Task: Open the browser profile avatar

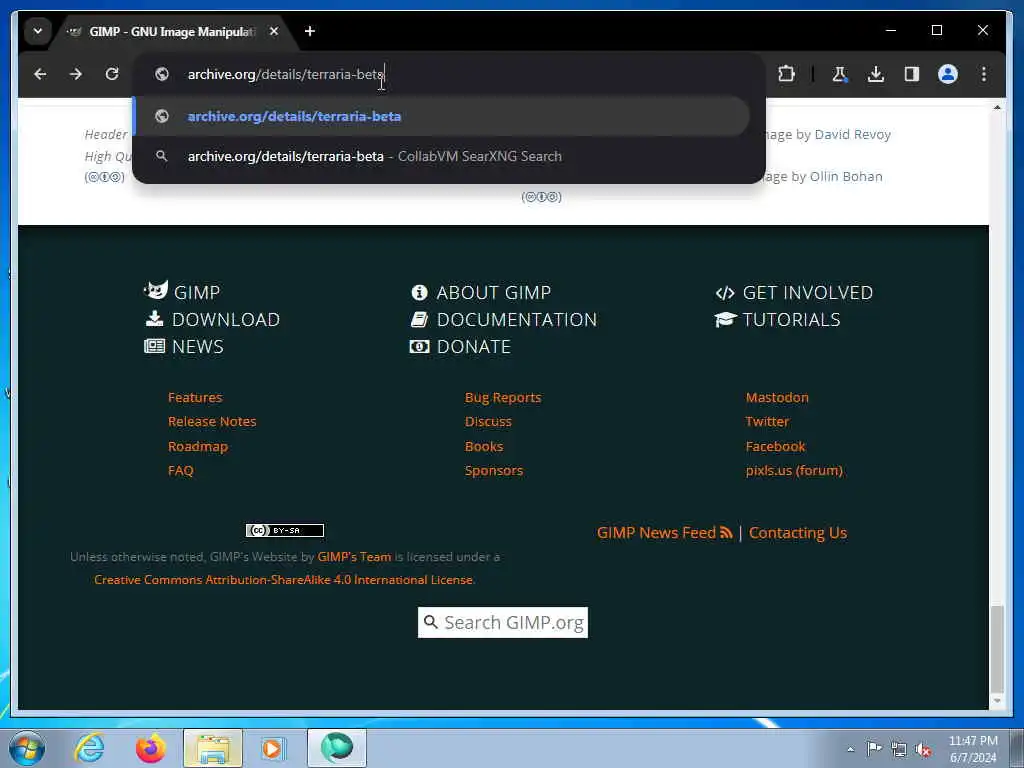Action: (948, 74)
